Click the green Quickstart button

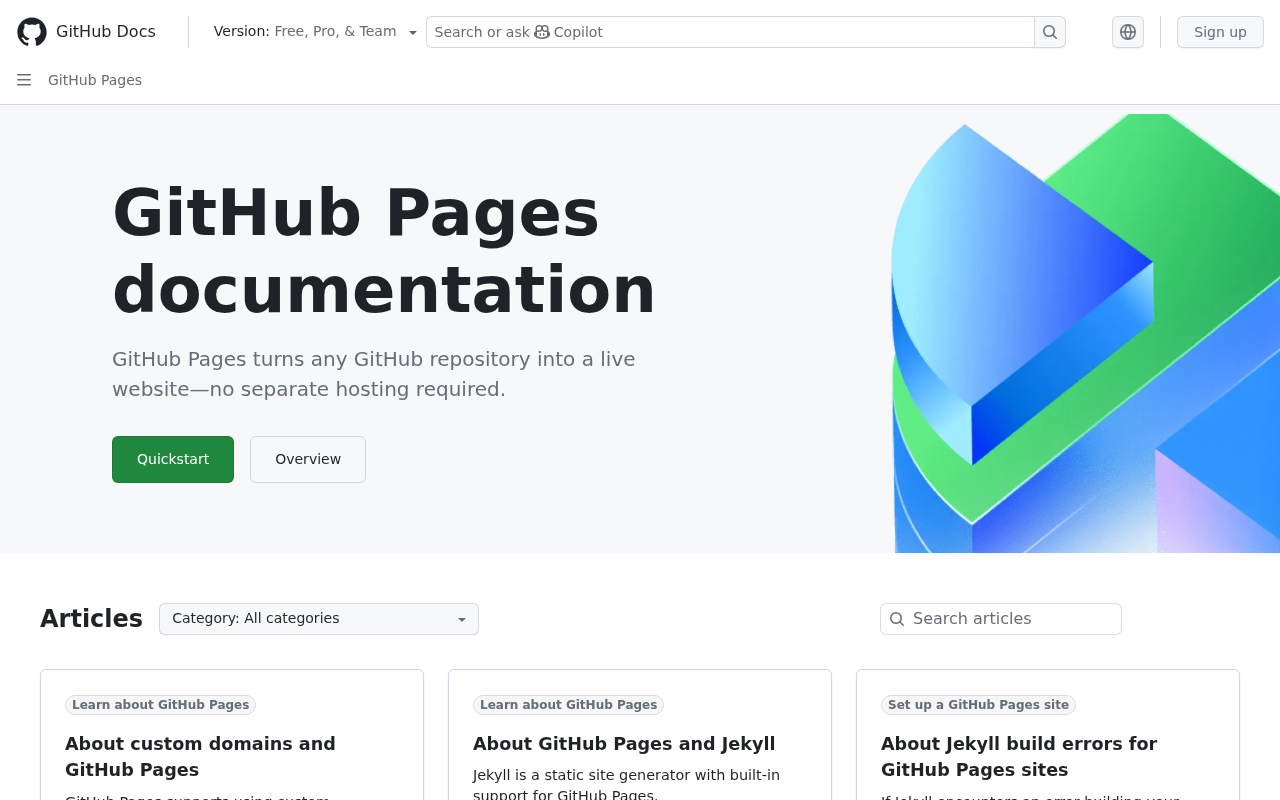173,459
